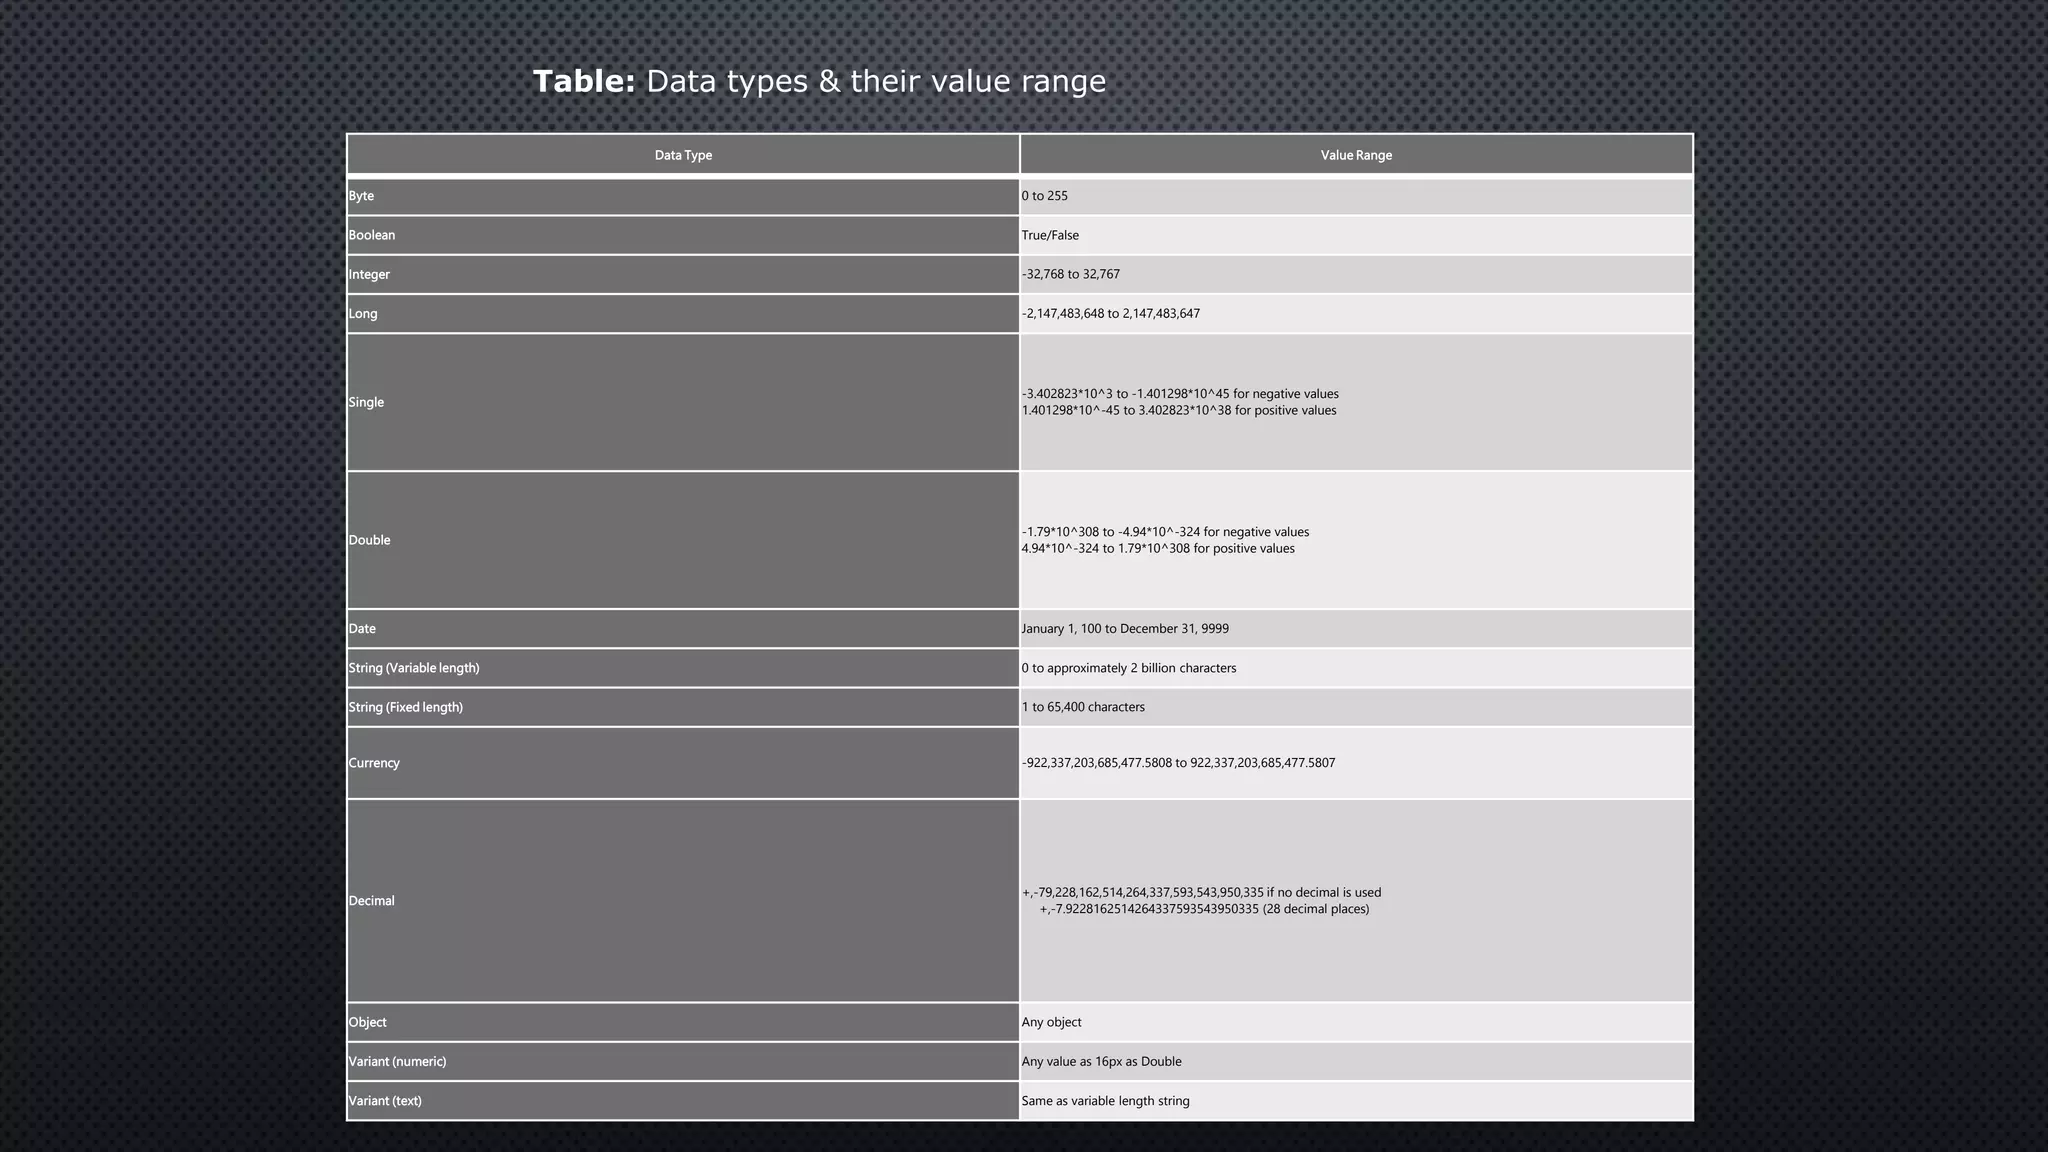Viewport: 2048px width, 1152px height.
Task: Click the Decimal value range text
Action: coord(1201,900)
